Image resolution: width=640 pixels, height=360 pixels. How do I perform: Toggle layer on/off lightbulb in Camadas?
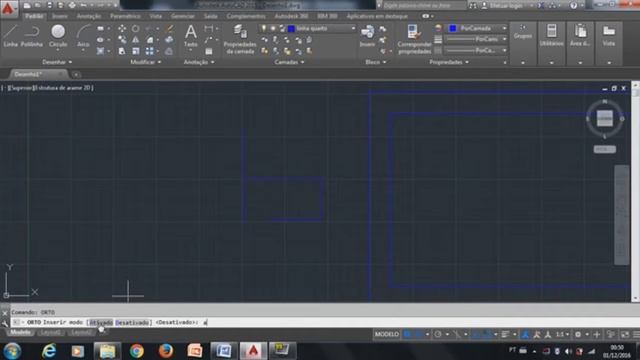coord(264,28)
